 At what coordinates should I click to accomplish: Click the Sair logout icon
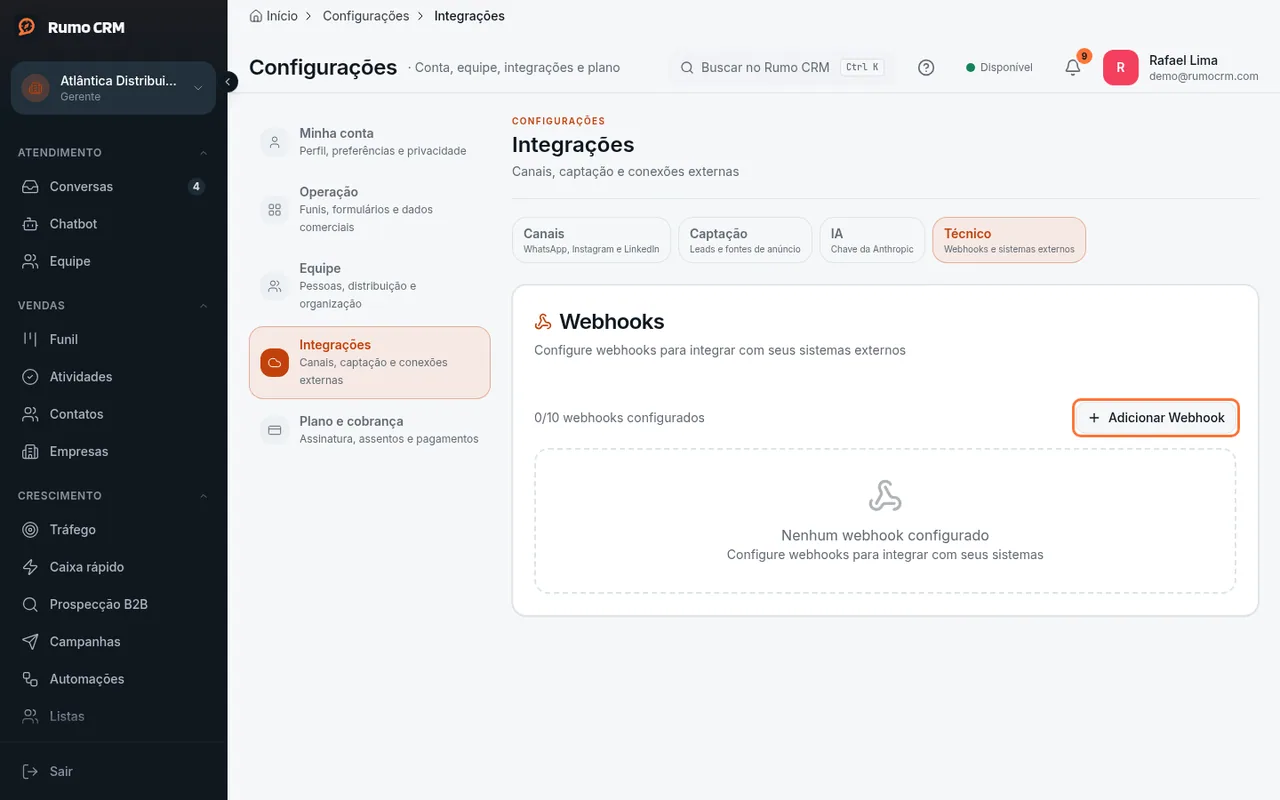coord(31,772)
